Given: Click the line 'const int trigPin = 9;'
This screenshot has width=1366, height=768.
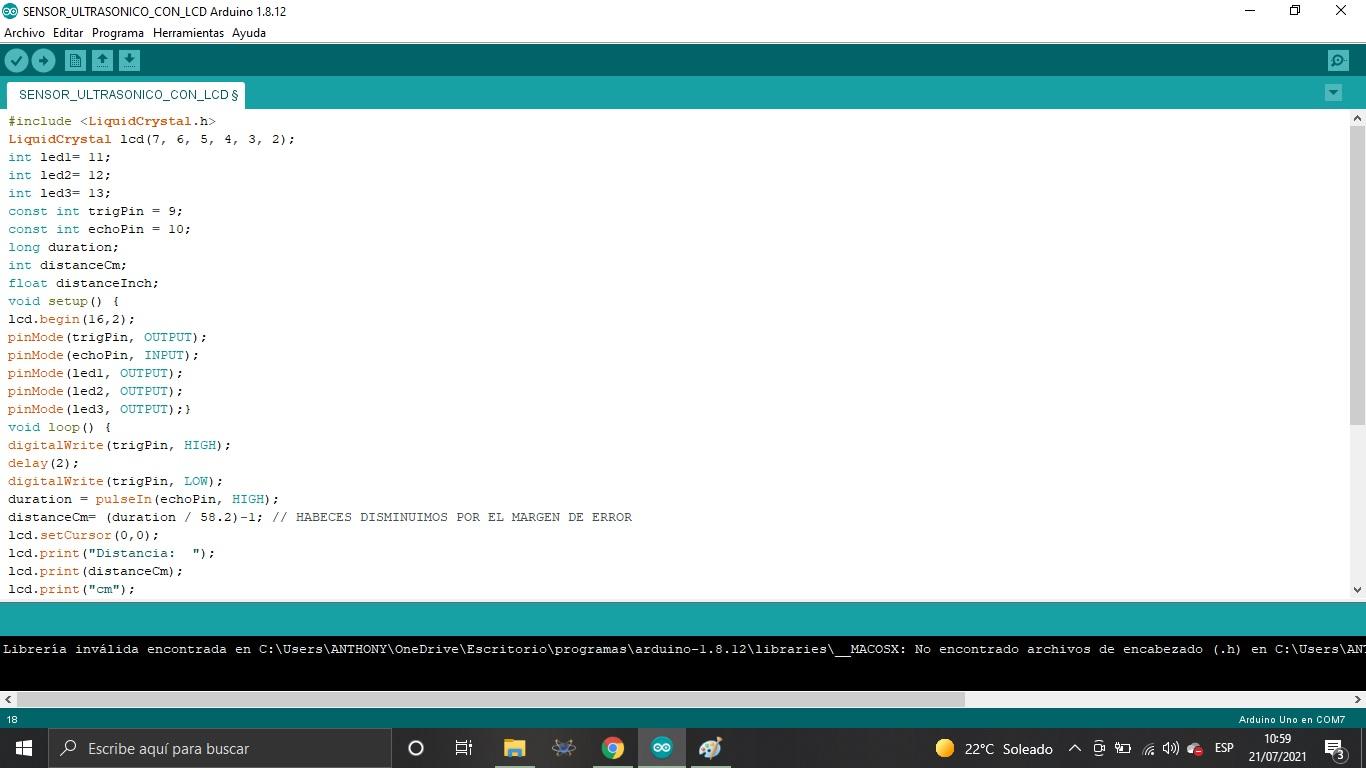Looking at the screenshot, I should 96,211.
